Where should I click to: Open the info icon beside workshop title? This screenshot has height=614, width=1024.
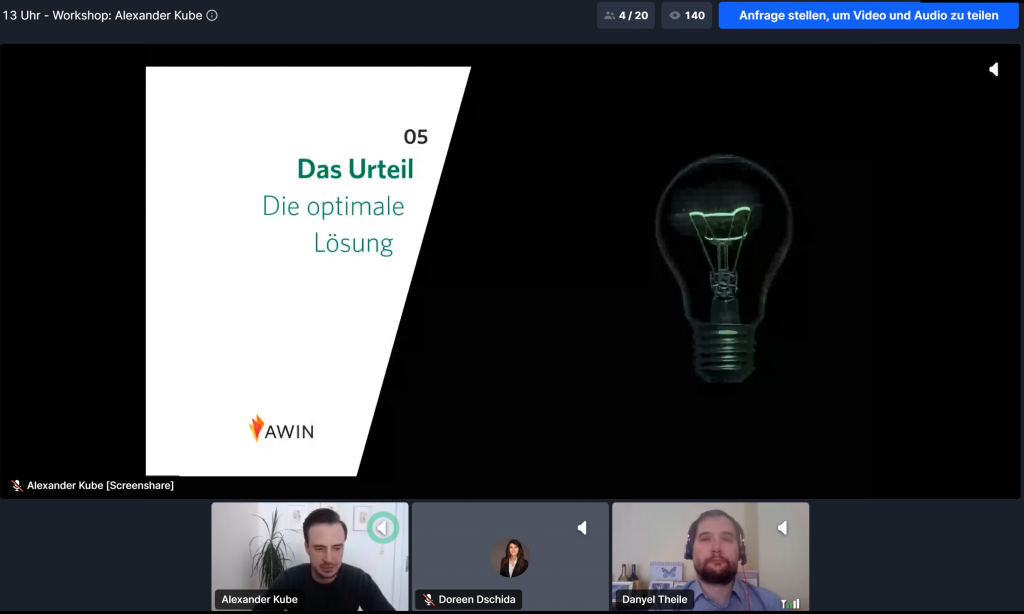pyautogui.click(x=212, y=15)
